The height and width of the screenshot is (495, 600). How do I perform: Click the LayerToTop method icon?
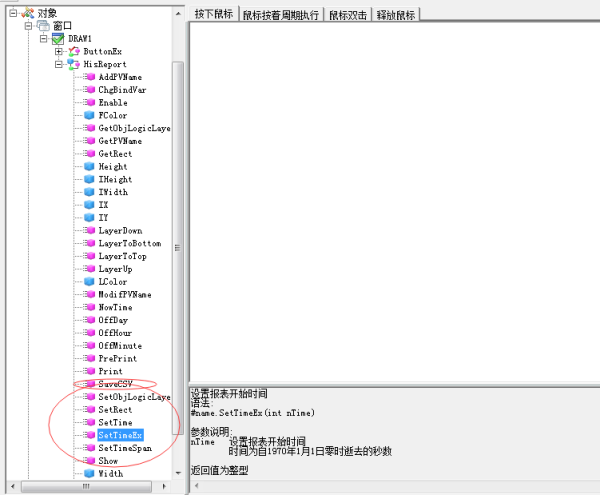tap(90, 256)
